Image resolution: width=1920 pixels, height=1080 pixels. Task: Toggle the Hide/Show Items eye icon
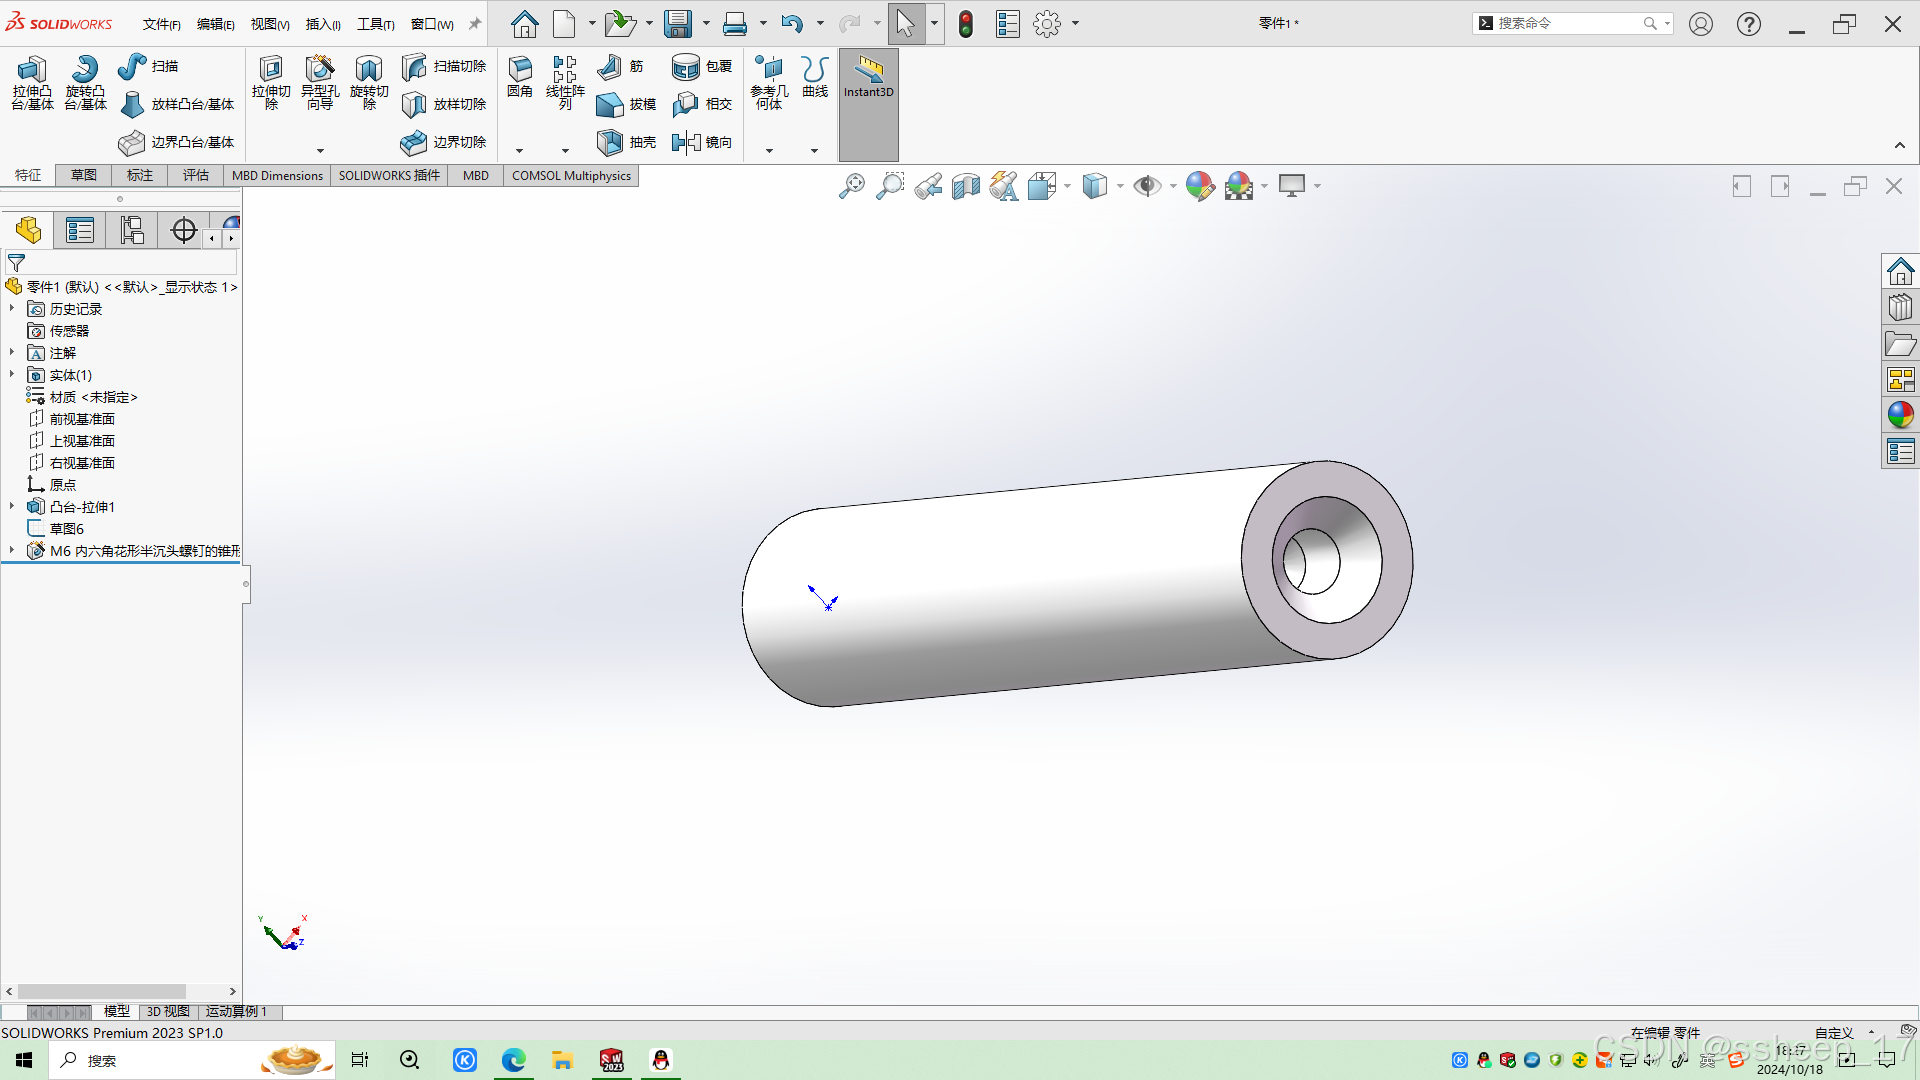coord(1146,186)
